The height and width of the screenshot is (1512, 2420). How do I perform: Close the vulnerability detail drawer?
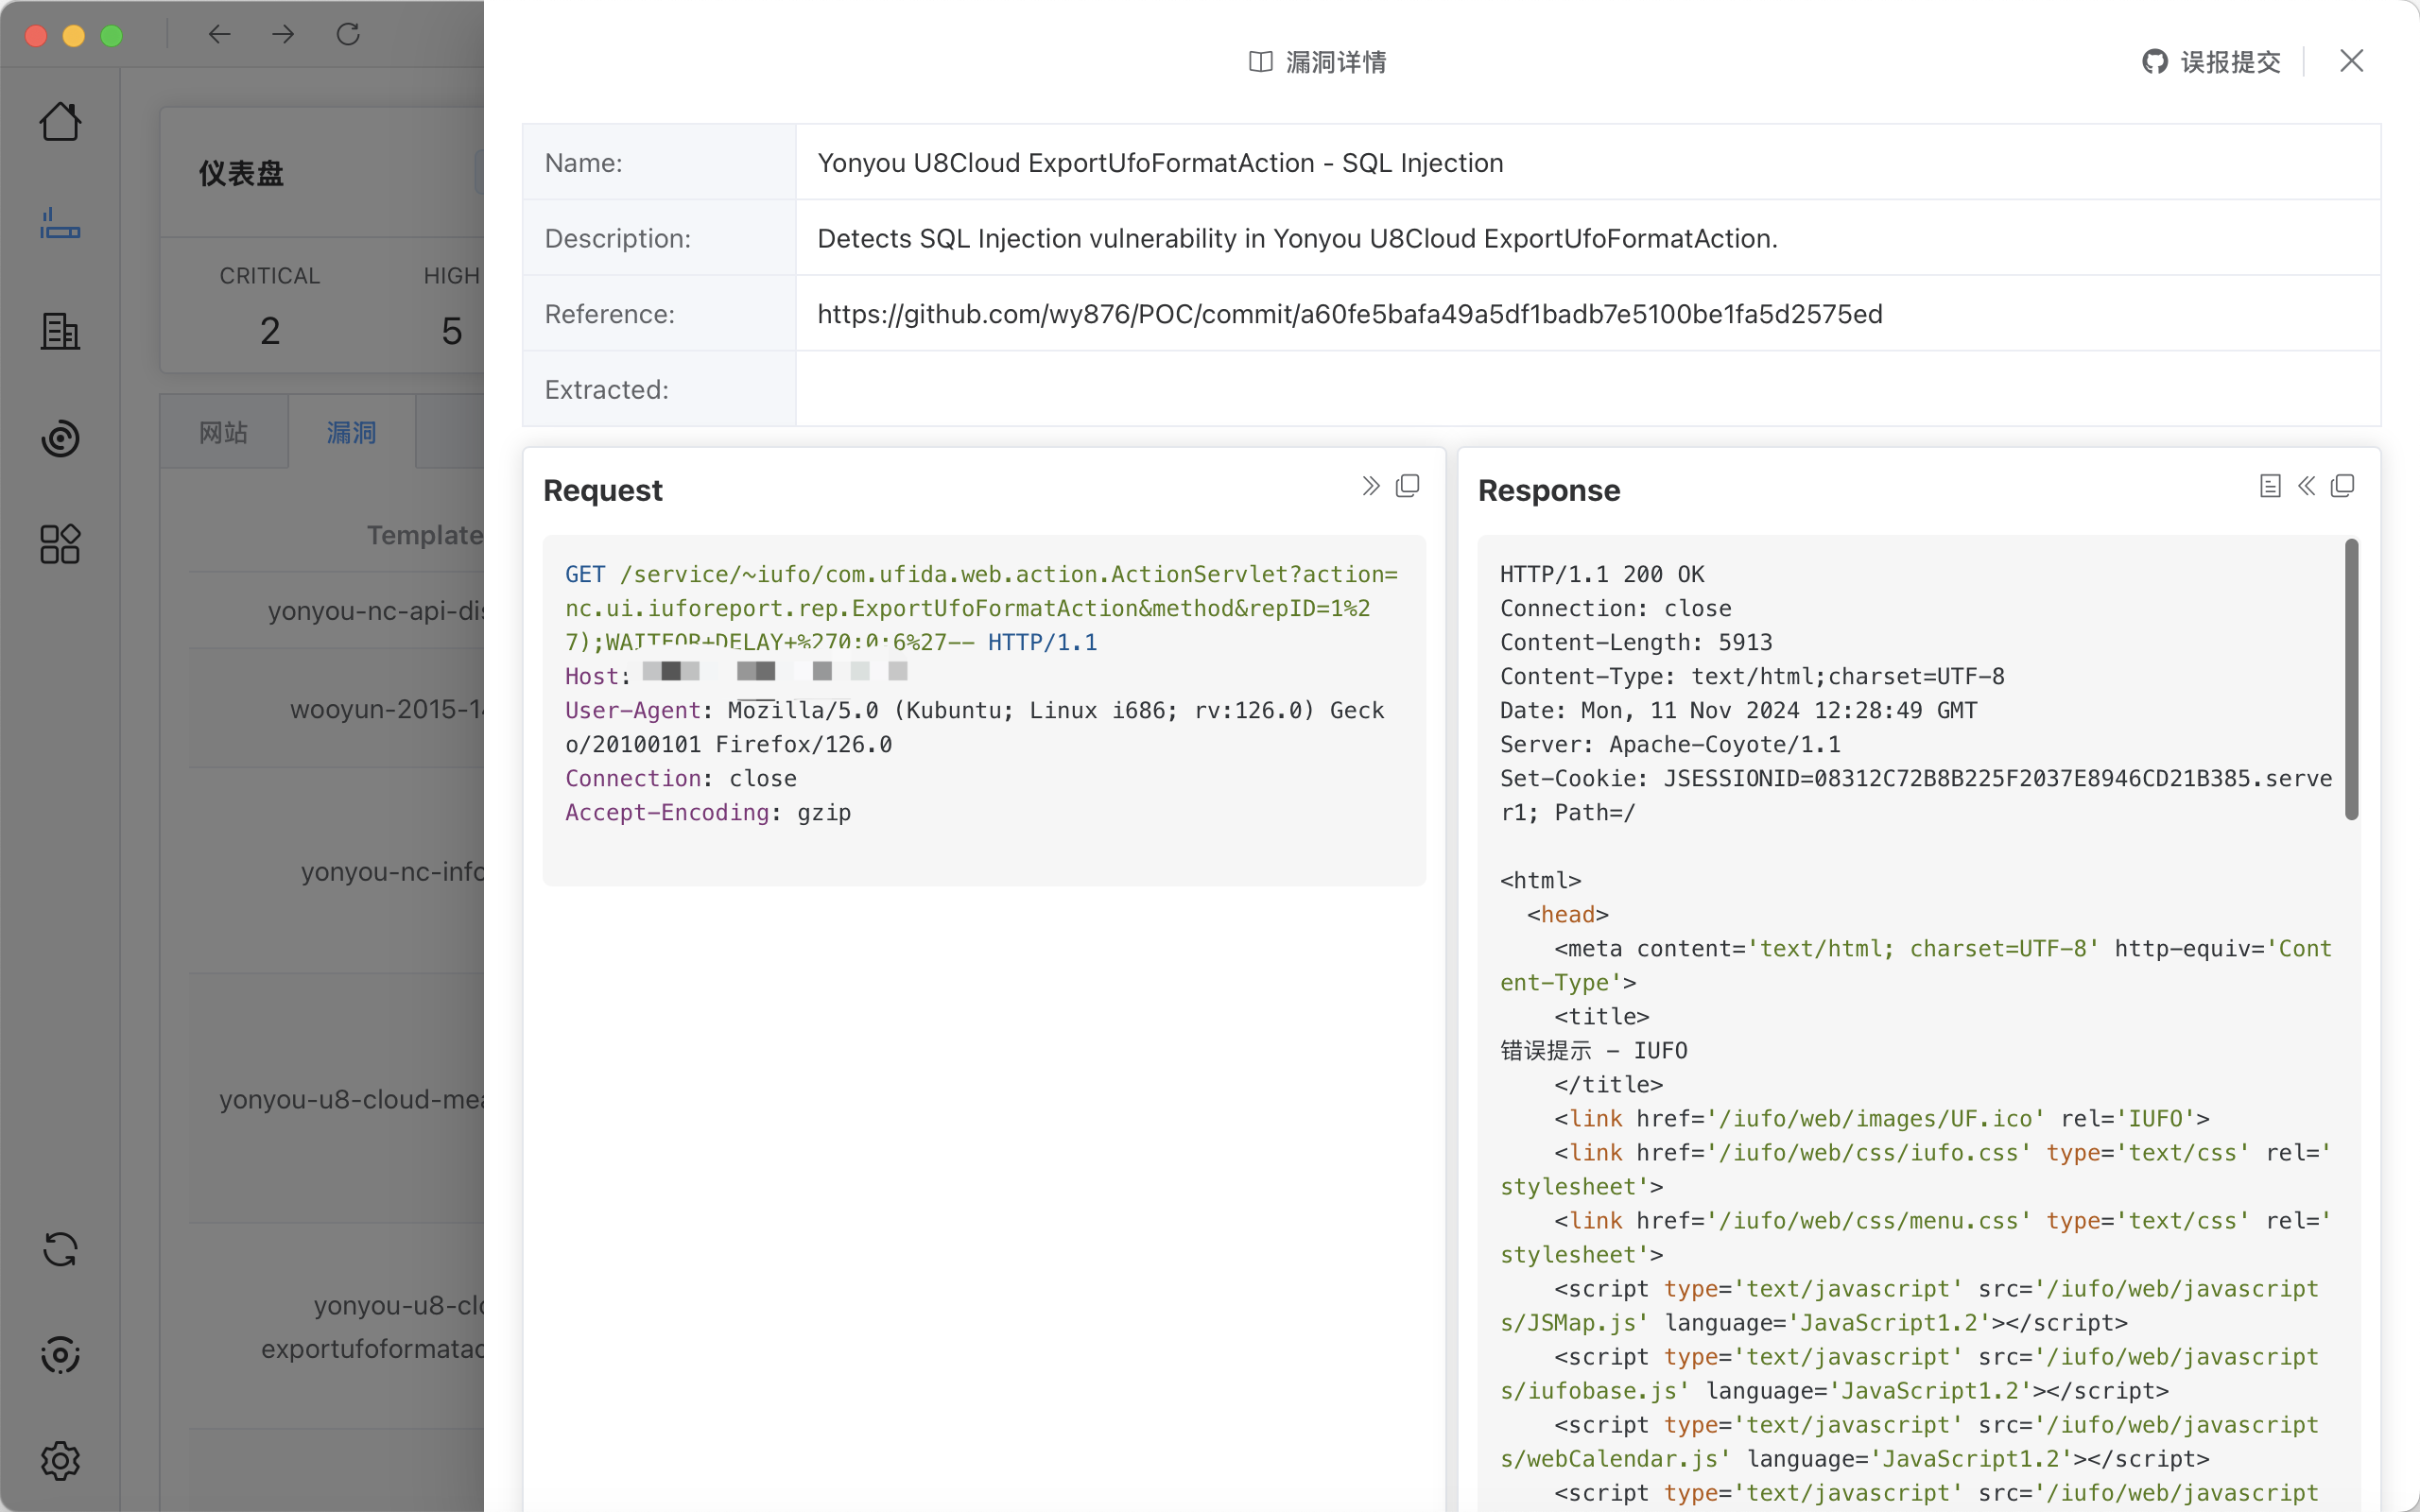tap(2351, 61)
